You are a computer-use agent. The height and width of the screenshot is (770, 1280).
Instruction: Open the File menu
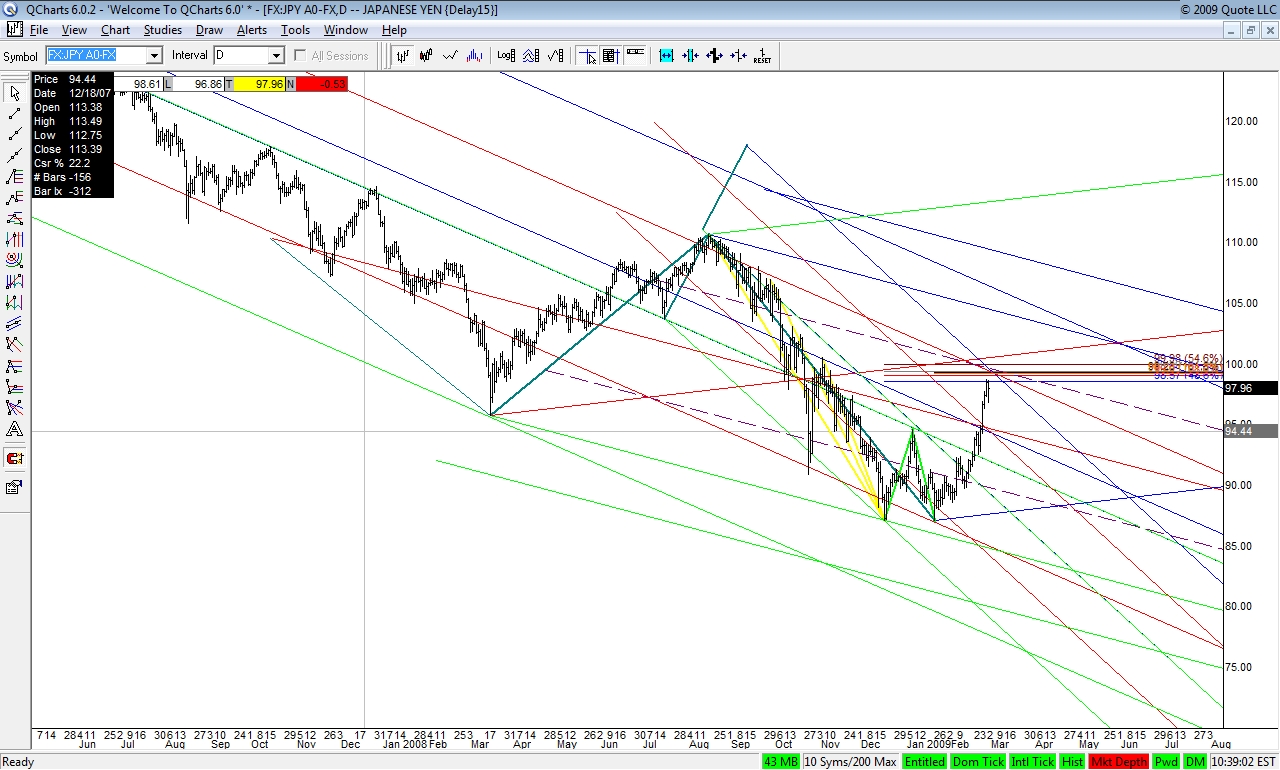pyautogui.click(x=39, y=30)
